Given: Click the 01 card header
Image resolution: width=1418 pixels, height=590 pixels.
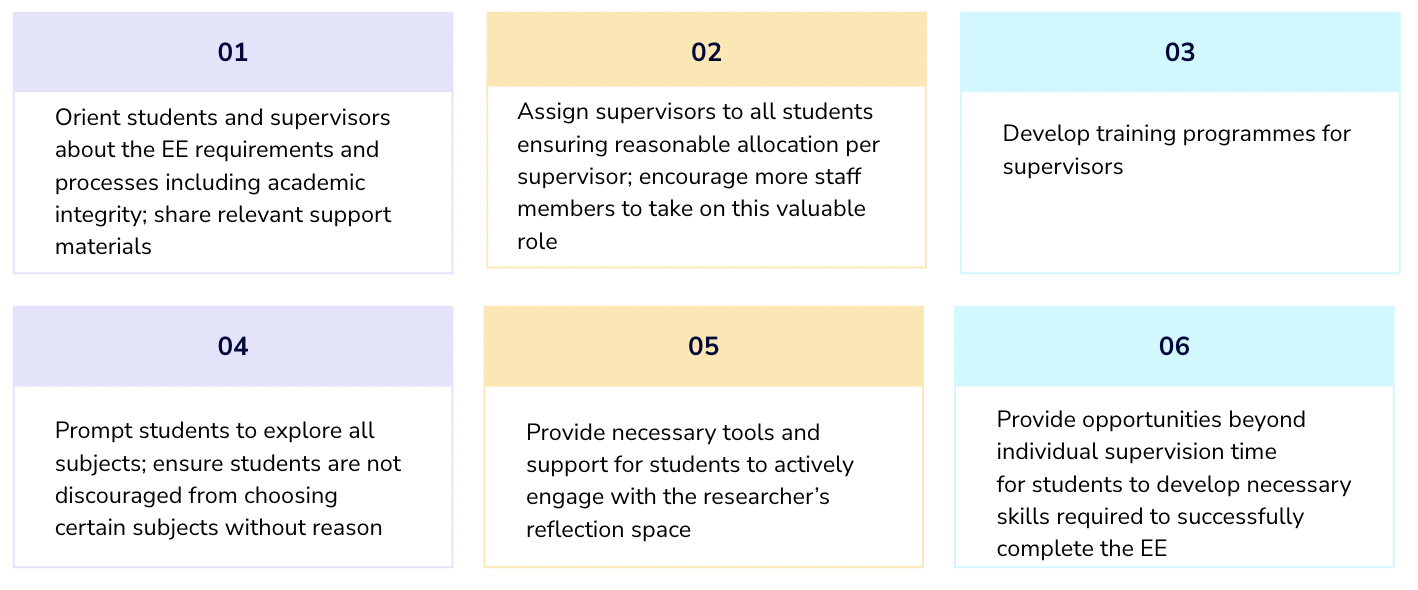Looking at the screenshot, I should pos(233,52).
